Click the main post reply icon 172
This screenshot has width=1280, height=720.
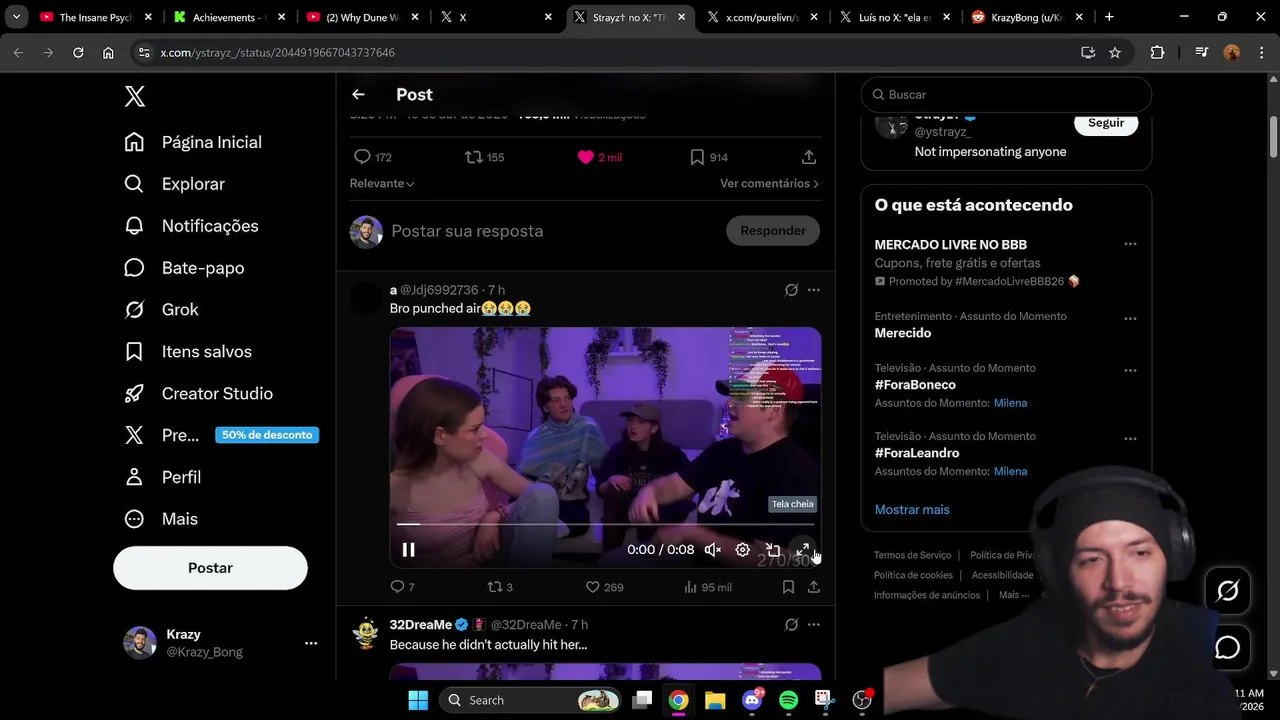tap(373, 157)
